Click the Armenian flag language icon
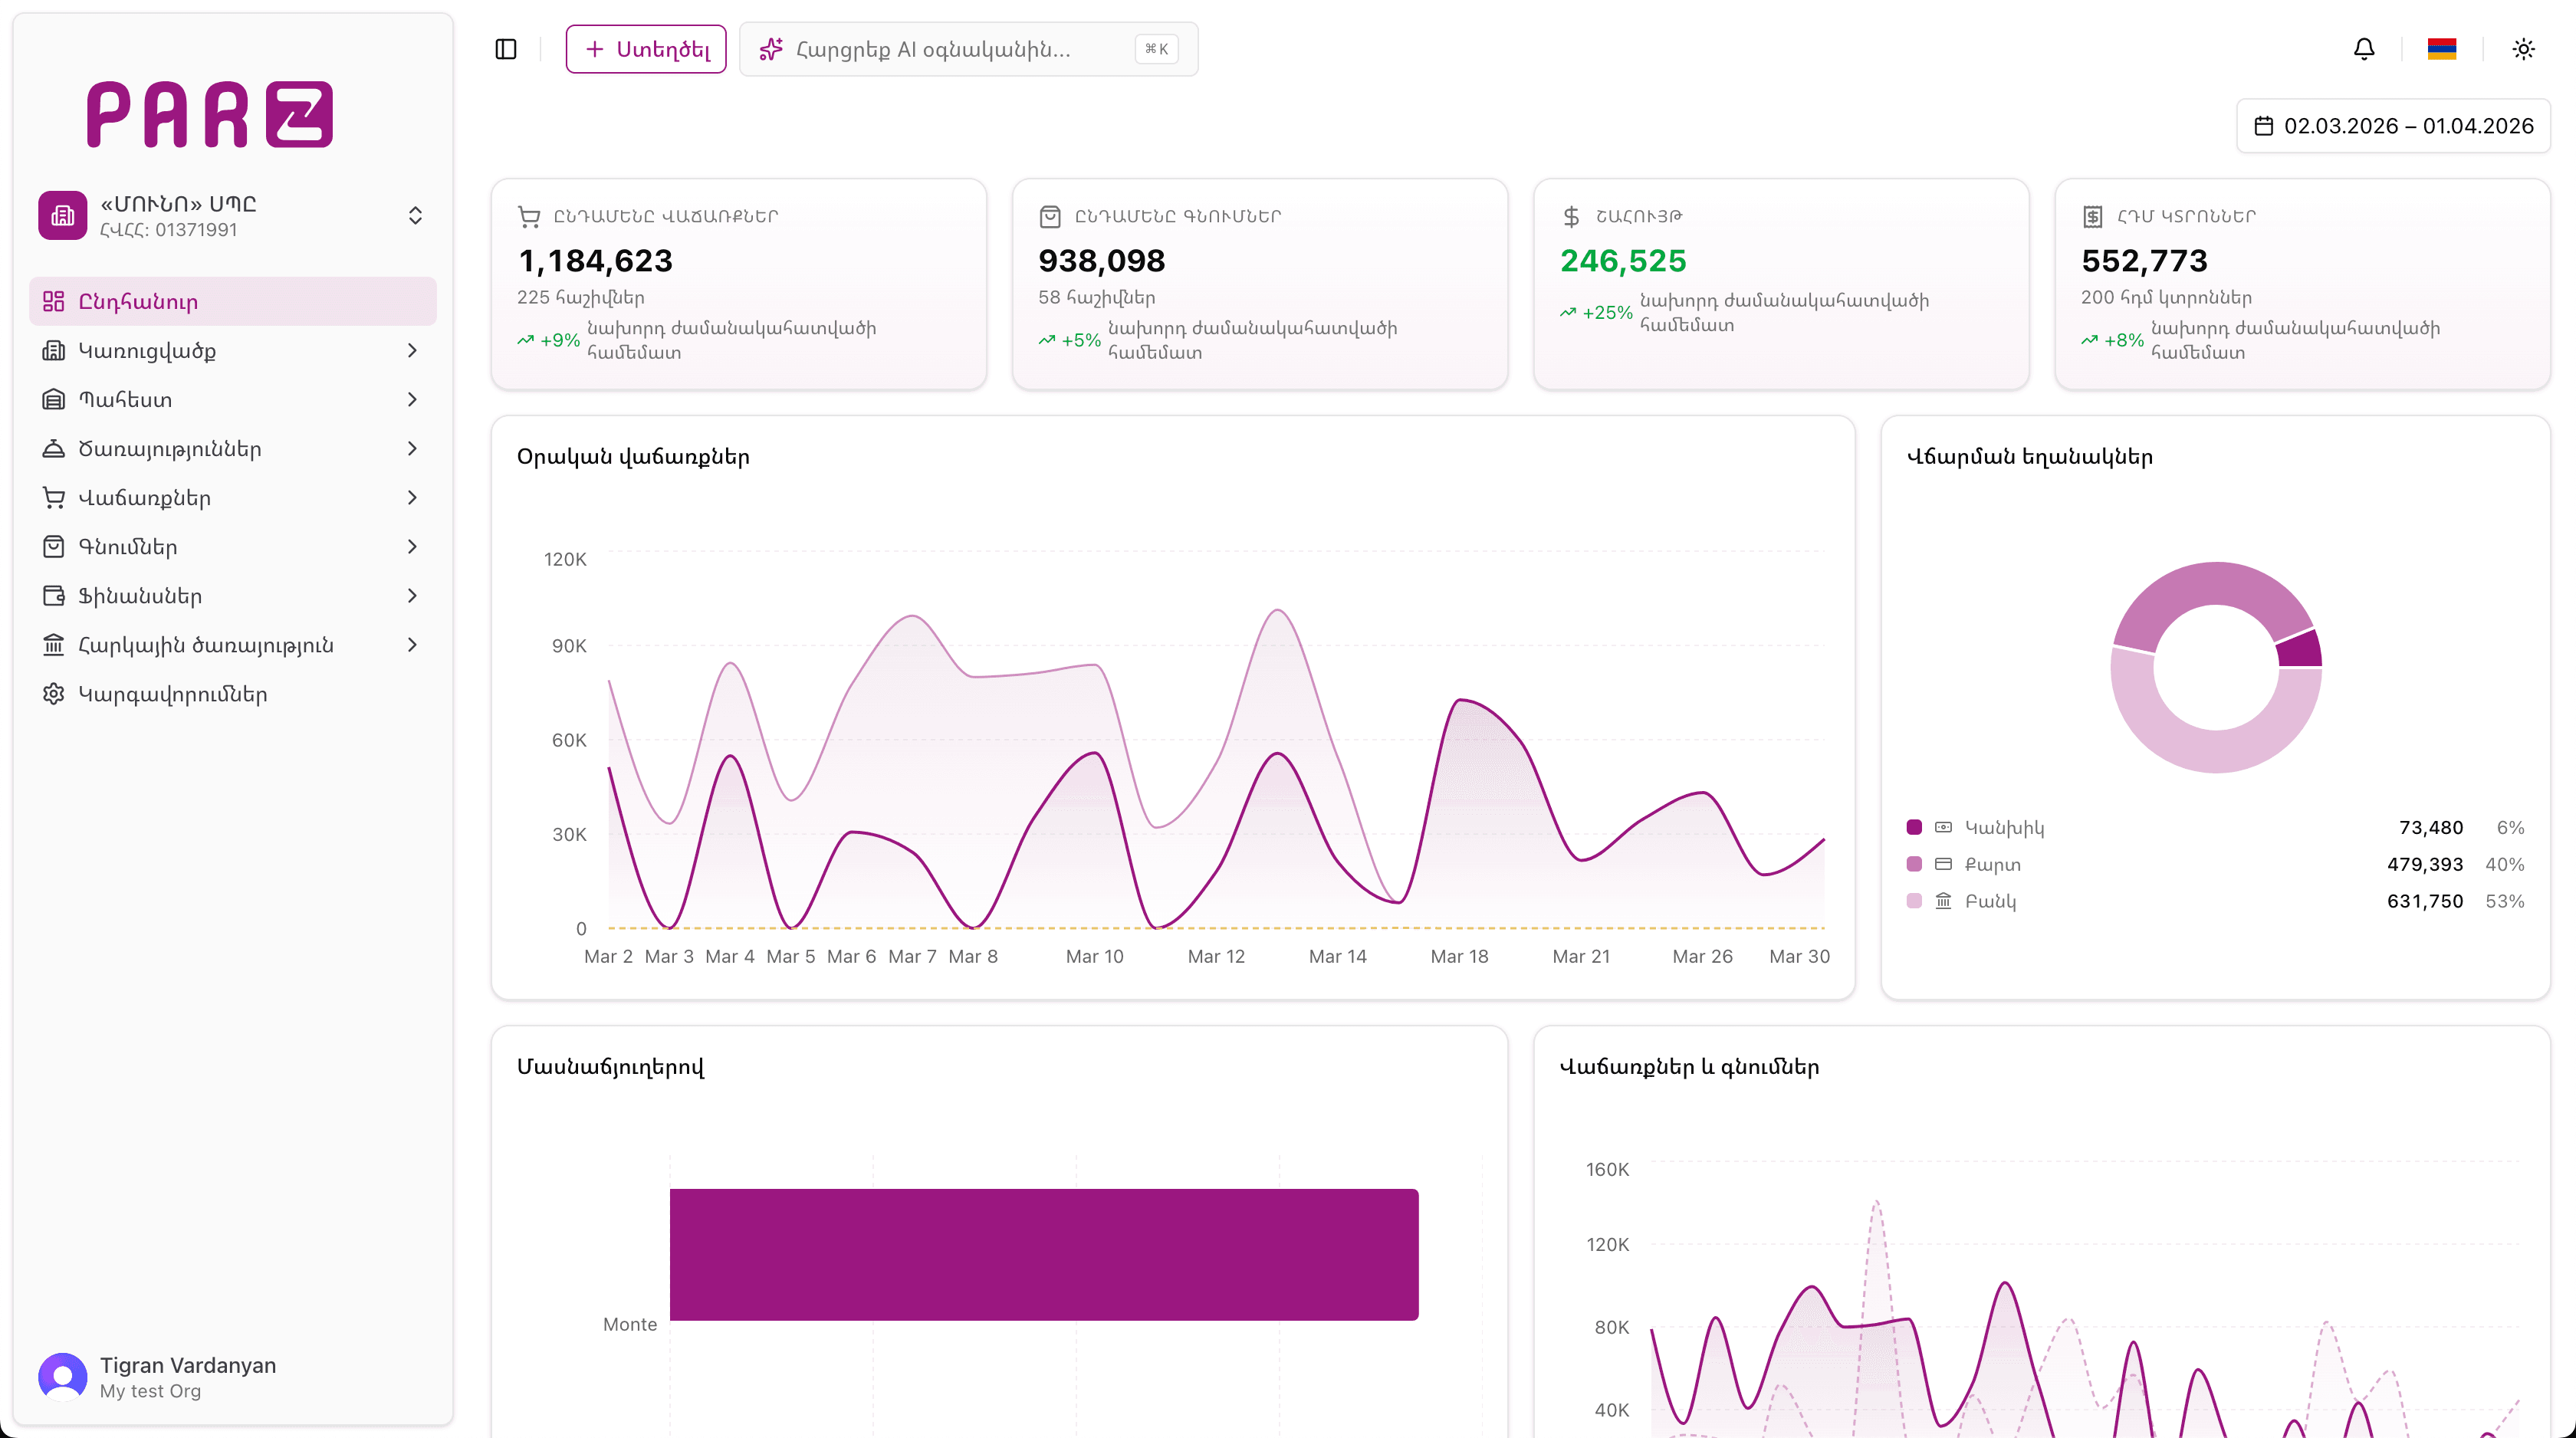Screen dimensions: 2576x1438 [x=2441, y=49]
